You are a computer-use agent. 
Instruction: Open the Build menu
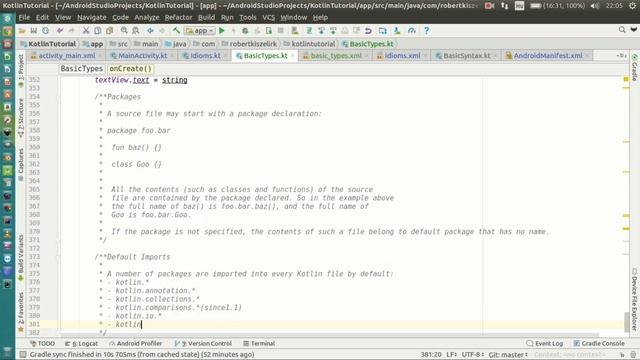(206, 18)
